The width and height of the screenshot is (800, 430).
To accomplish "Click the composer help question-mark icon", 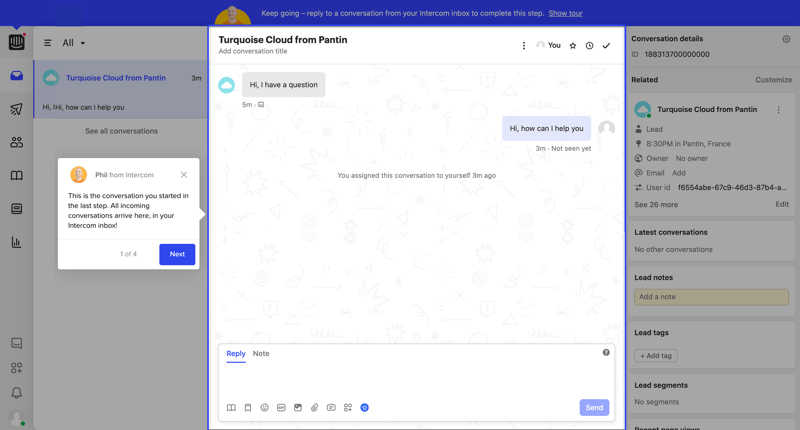I will [x=606, y=352].
